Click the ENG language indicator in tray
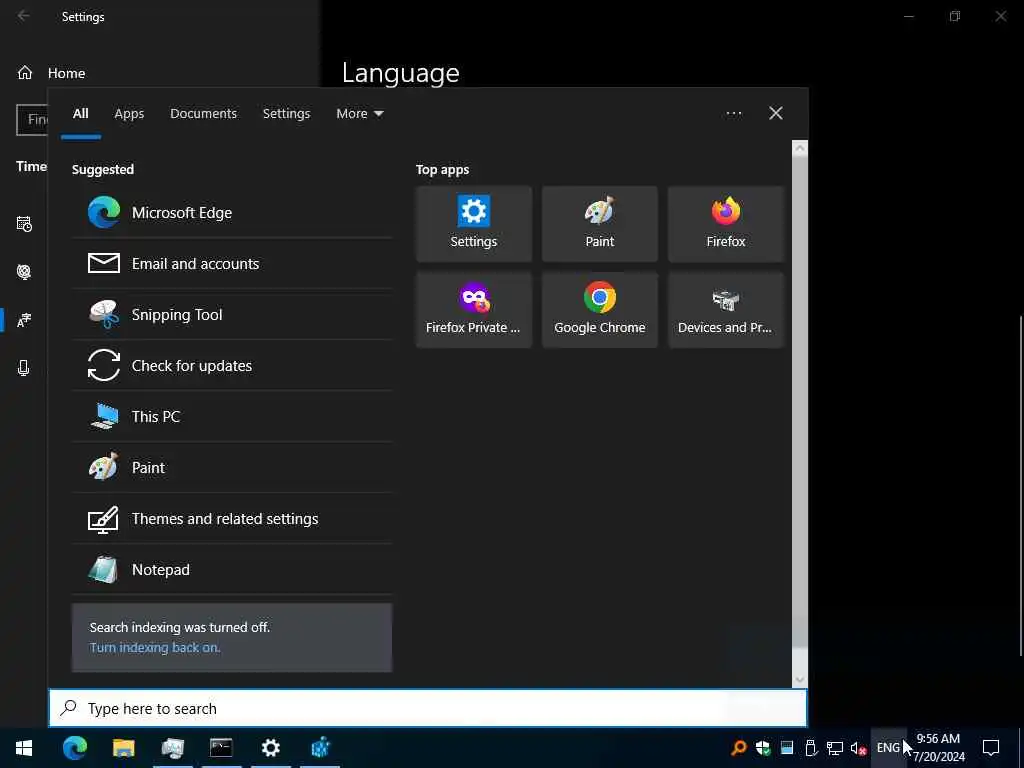The height and width of the screenshot is (768, 1024). coord(888,748)
